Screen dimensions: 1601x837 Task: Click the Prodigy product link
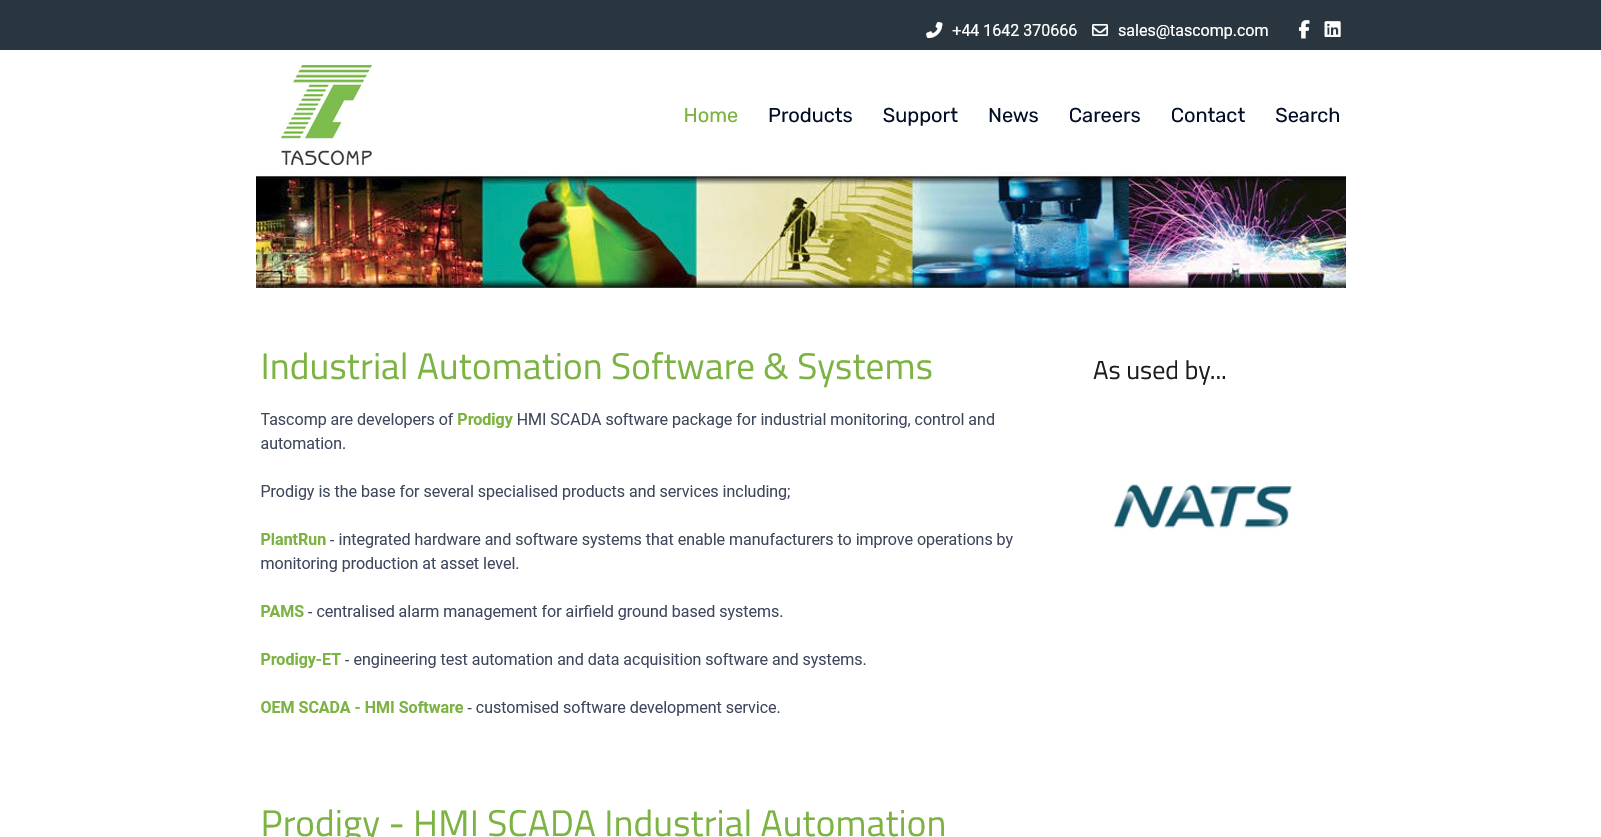[x=485, y=419]
